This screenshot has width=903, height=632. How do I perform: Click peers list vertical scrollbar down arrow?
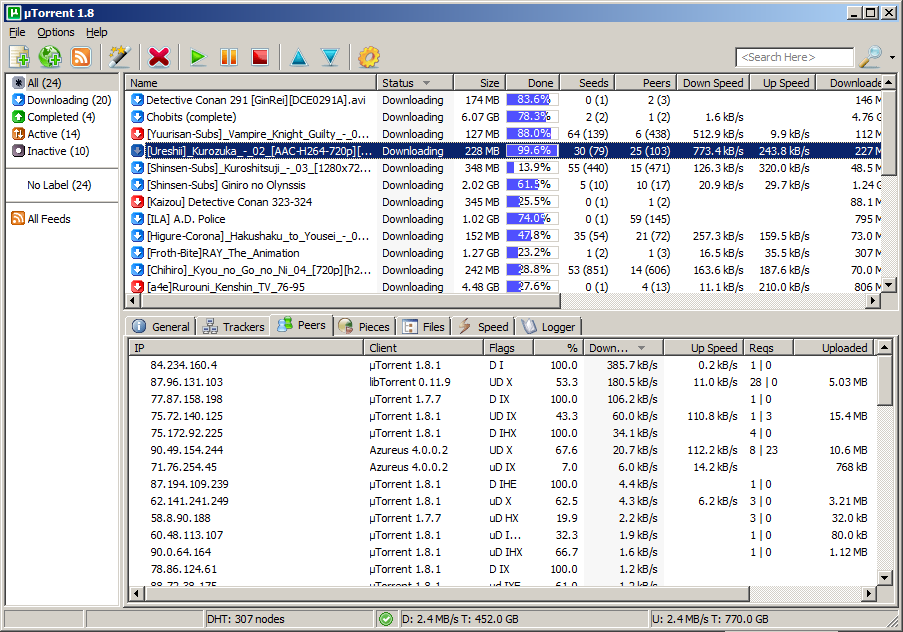click(x=885, y=577)
